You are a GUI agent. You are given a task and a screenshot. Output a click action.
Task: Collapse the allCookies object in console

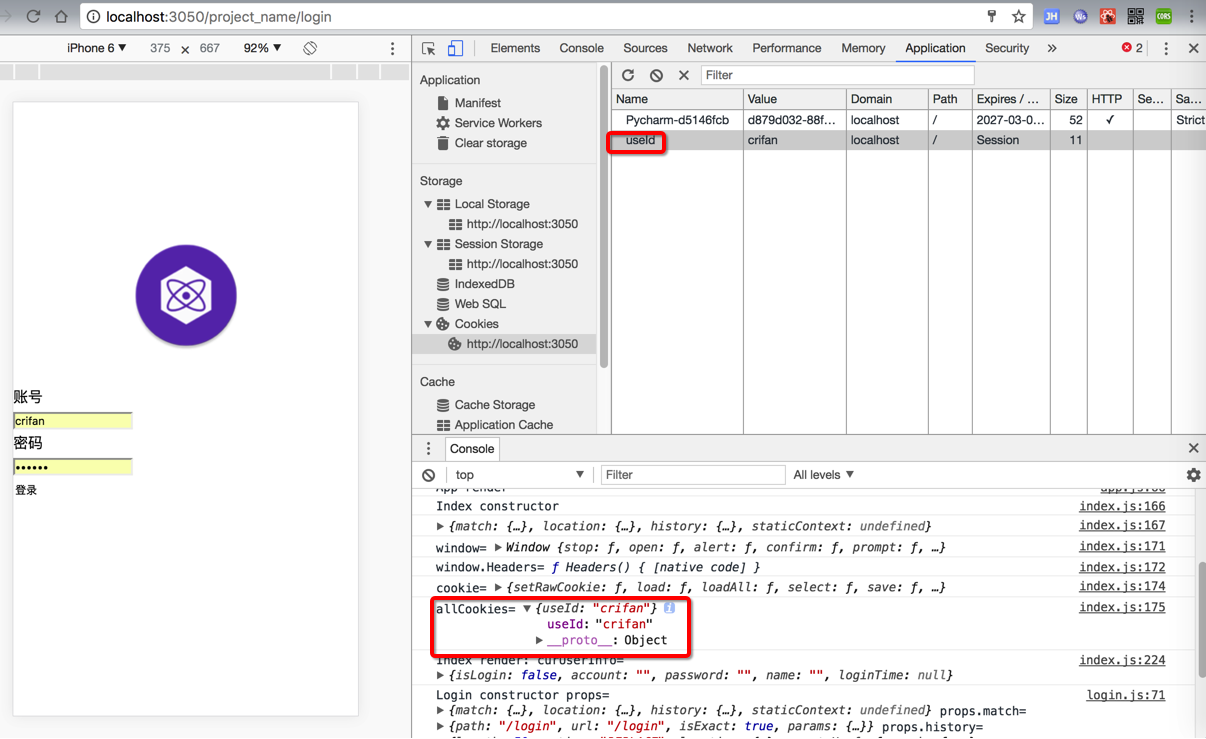527,608
